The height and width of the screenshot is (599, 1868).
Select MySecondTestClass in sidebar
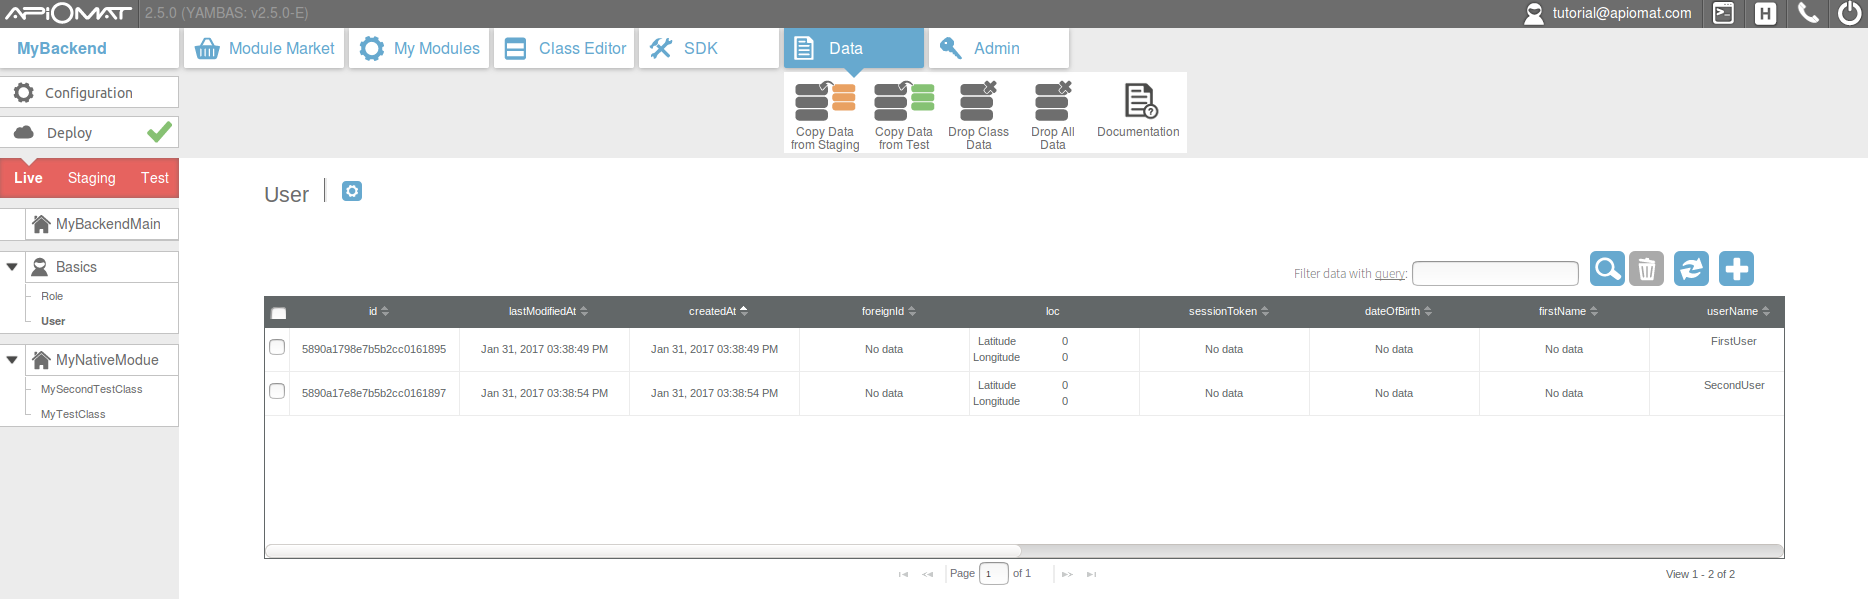pos(91,389)
